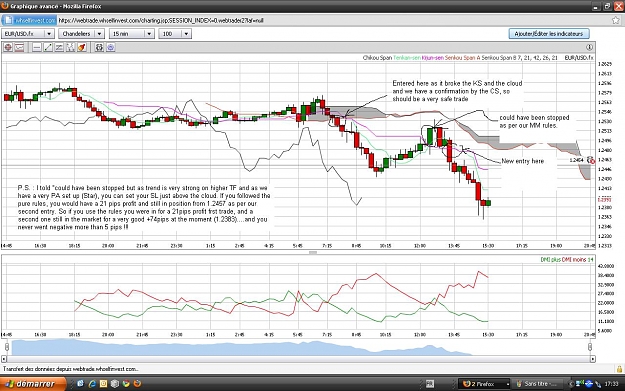Click the wheelinvest.com site identity badge

[29, 20]
